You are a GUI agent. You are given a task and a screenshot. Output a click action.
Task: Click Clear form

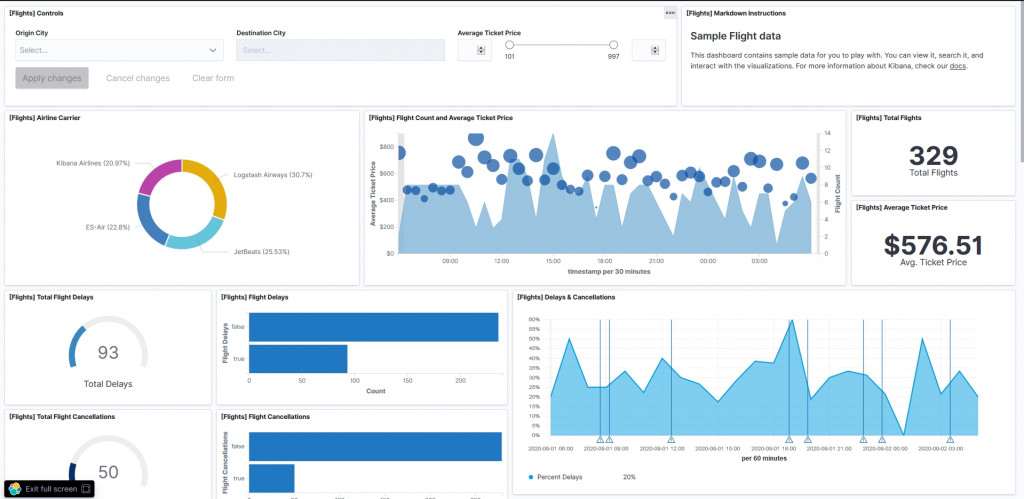[213, 78]
